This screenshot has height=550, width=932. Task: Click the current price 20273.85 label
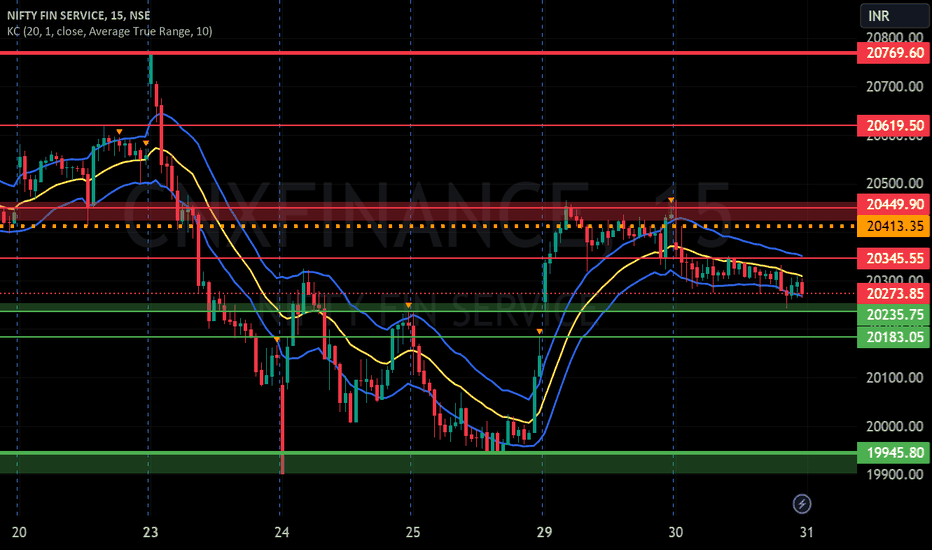(x=894, y=294)
